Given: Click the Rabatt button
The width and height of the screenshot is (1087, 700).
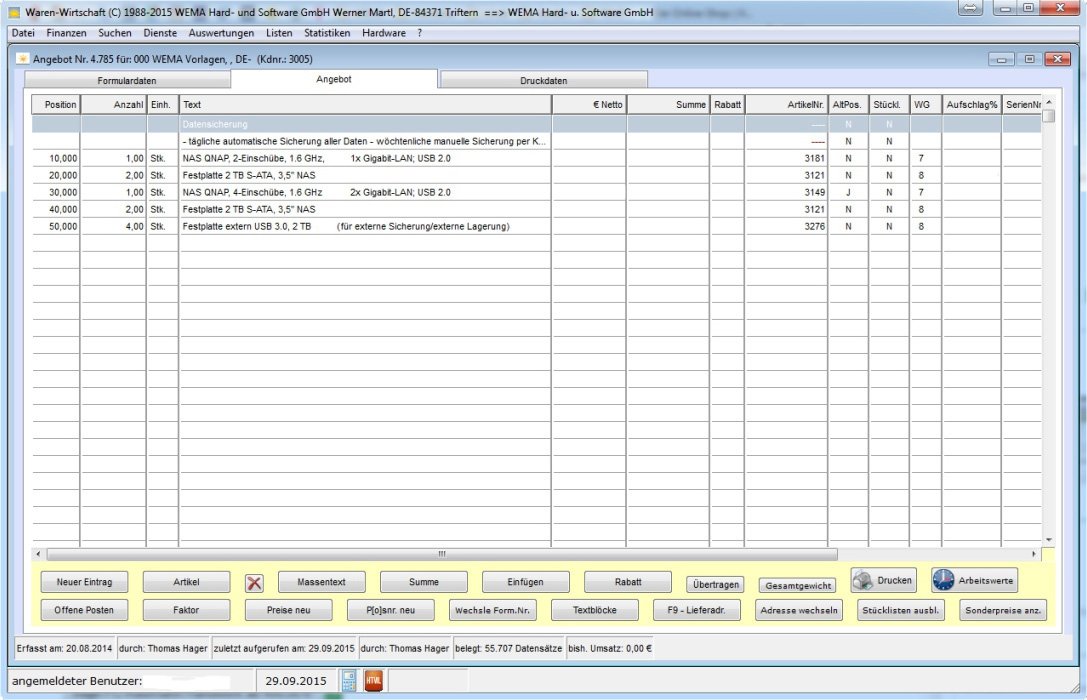Looking at the screenshot, I should pyautogui.click(x=628, y=582).
